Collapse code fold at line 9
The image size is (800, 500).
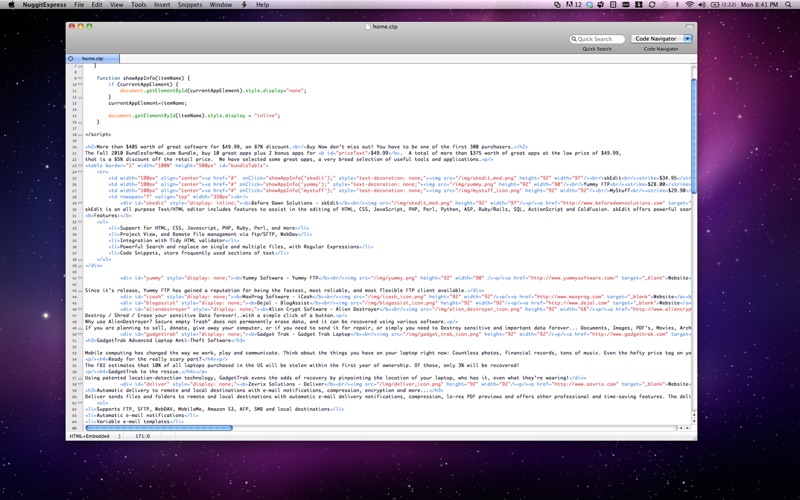point(80,78)
